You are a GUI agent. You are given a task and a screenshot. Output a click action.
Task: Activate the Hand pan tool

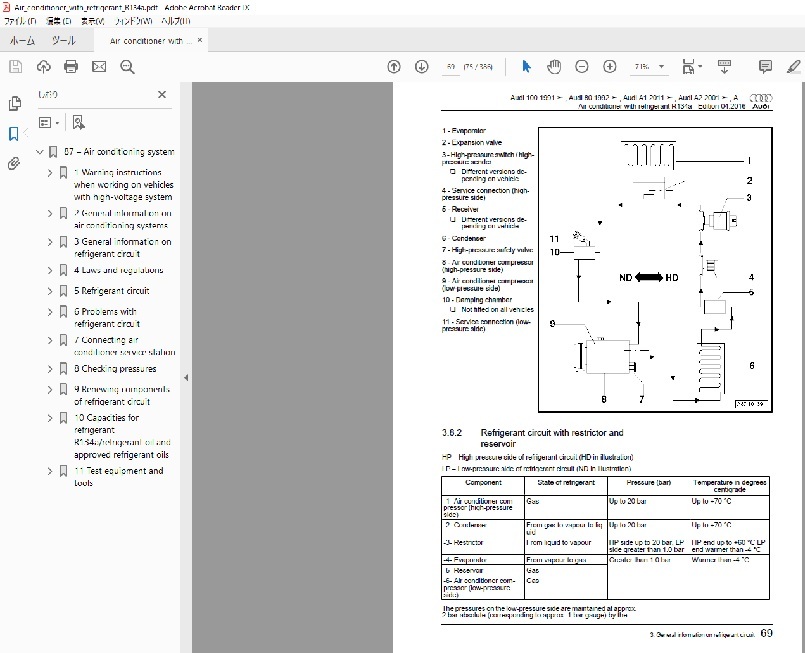coord(554,67)
